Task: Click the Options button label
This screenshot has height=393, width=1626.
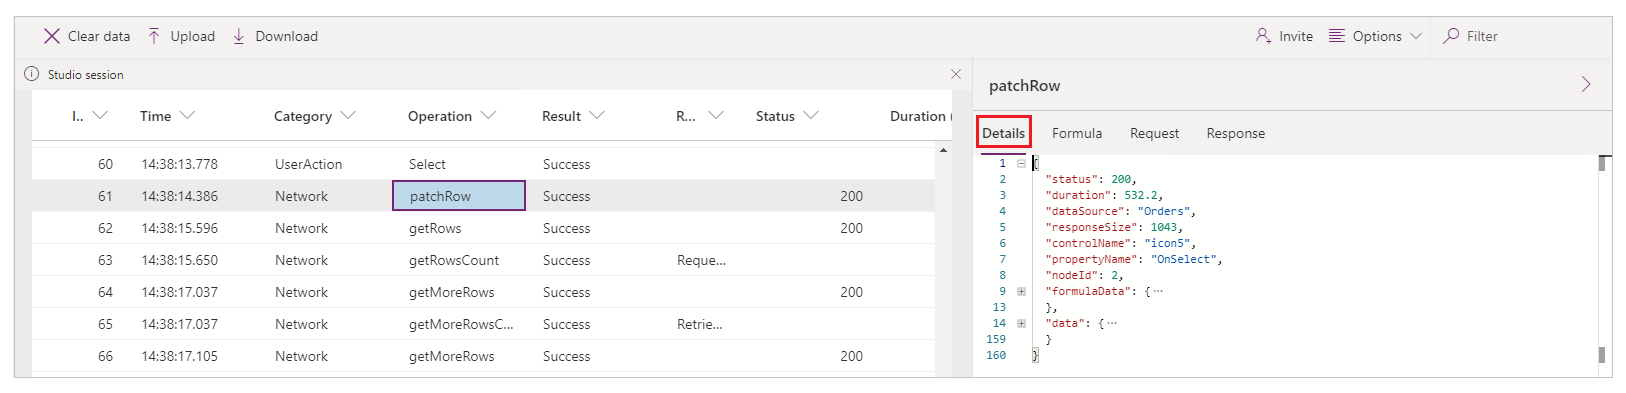Action: [x=1377, y=36]
